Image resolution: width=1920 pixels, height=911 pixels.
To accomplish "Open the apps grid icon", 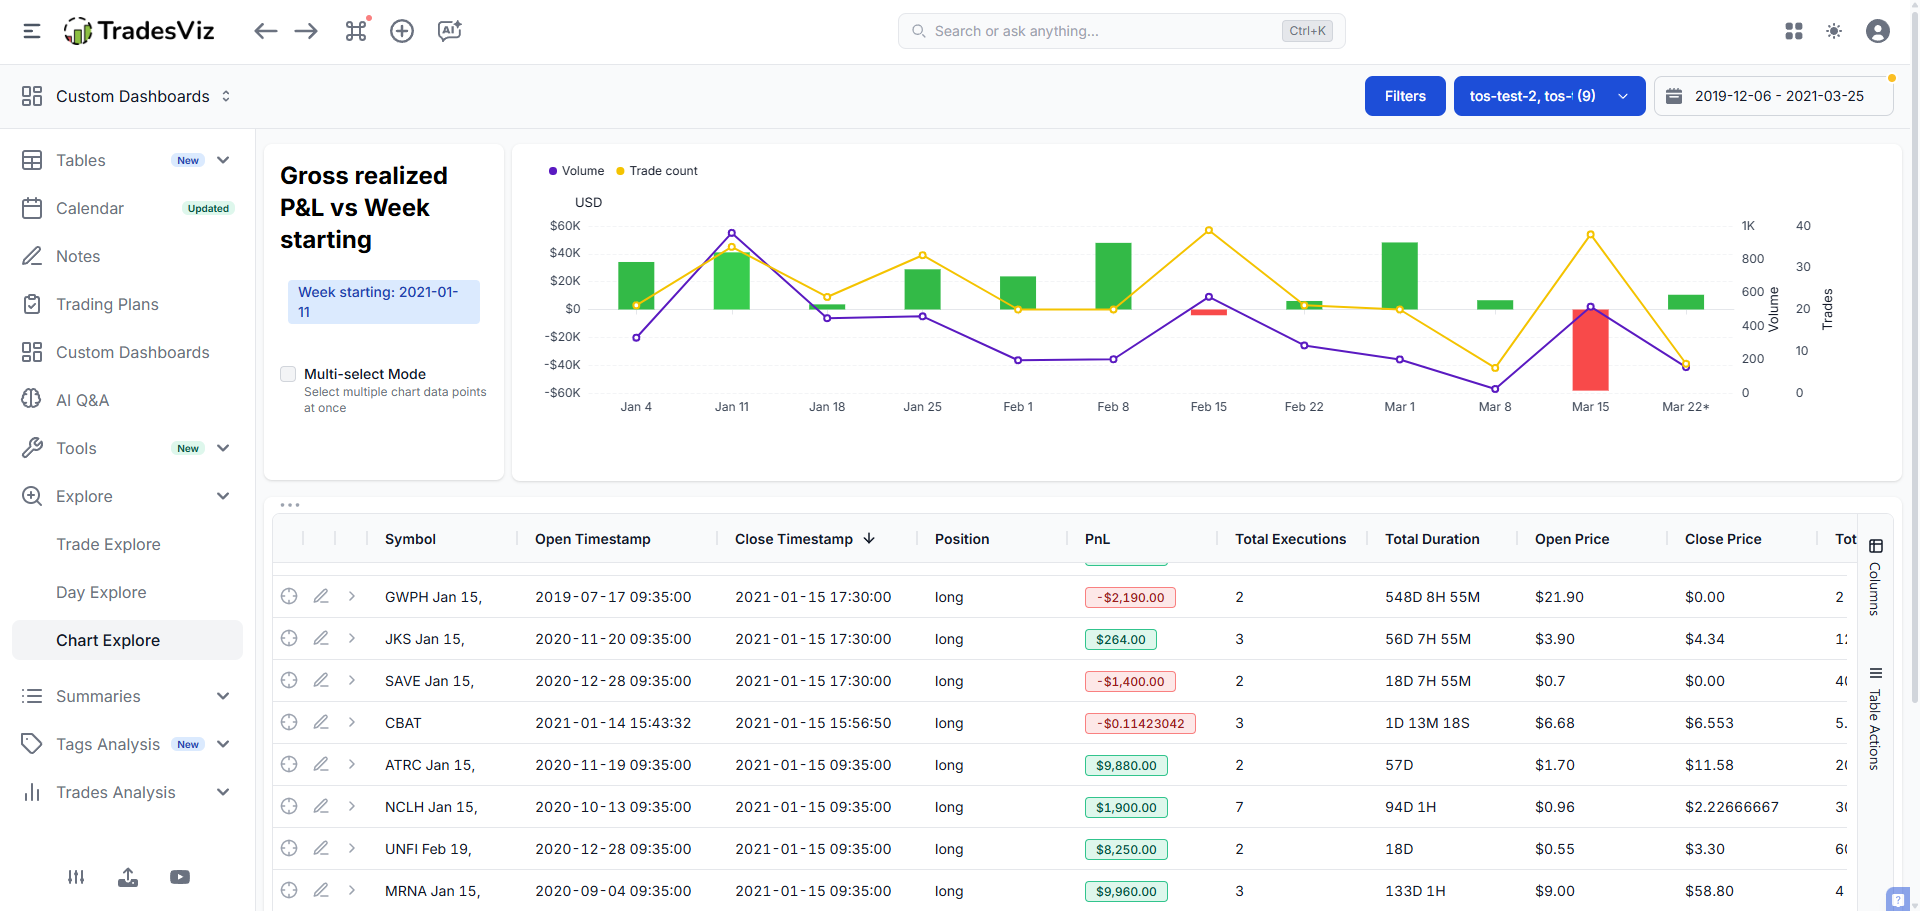I will pos(1794,31).
